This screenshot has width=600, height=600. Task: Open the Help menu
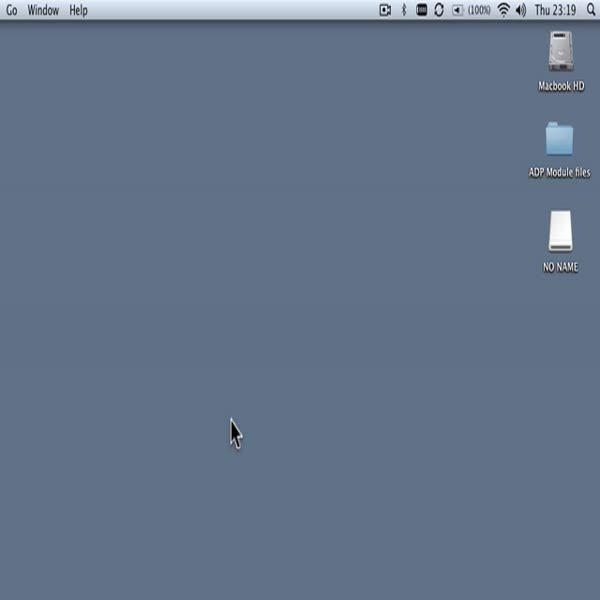click(78, 10)
